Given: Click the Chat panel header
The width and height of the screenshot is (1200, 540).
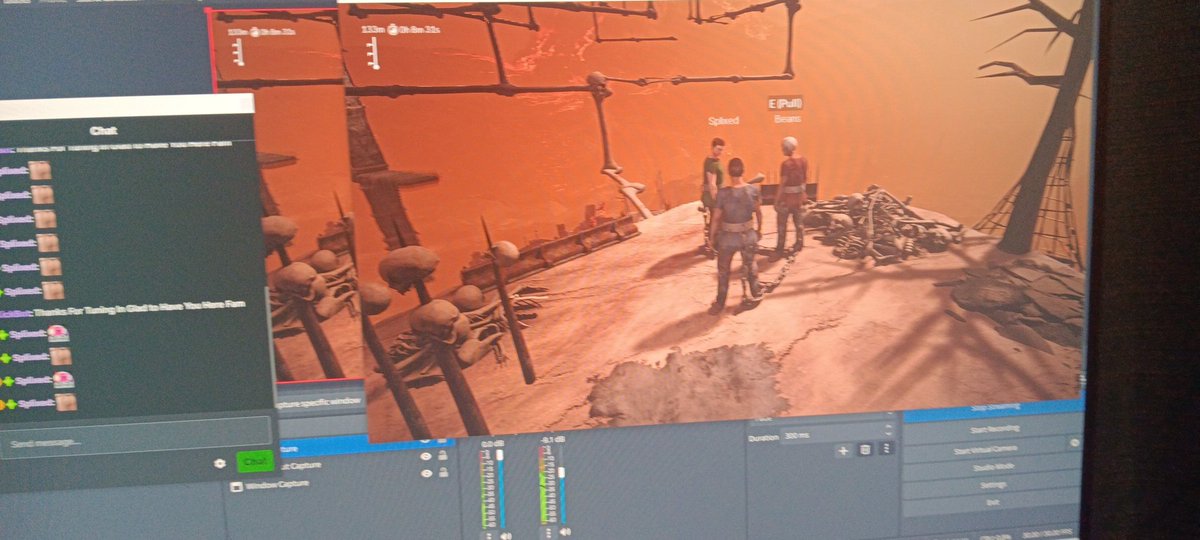Looking at the screenshot, I should [x=105, y=130].
